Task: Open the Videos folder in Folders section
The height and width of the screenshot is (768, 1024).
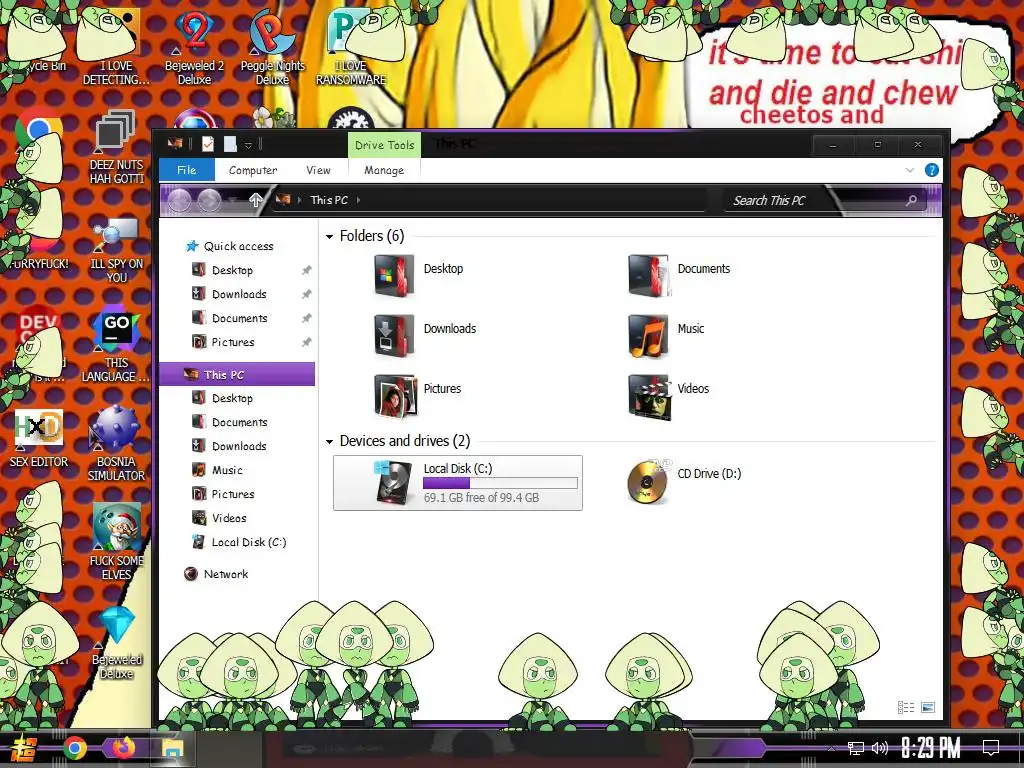Action: [x=668, y=394]
